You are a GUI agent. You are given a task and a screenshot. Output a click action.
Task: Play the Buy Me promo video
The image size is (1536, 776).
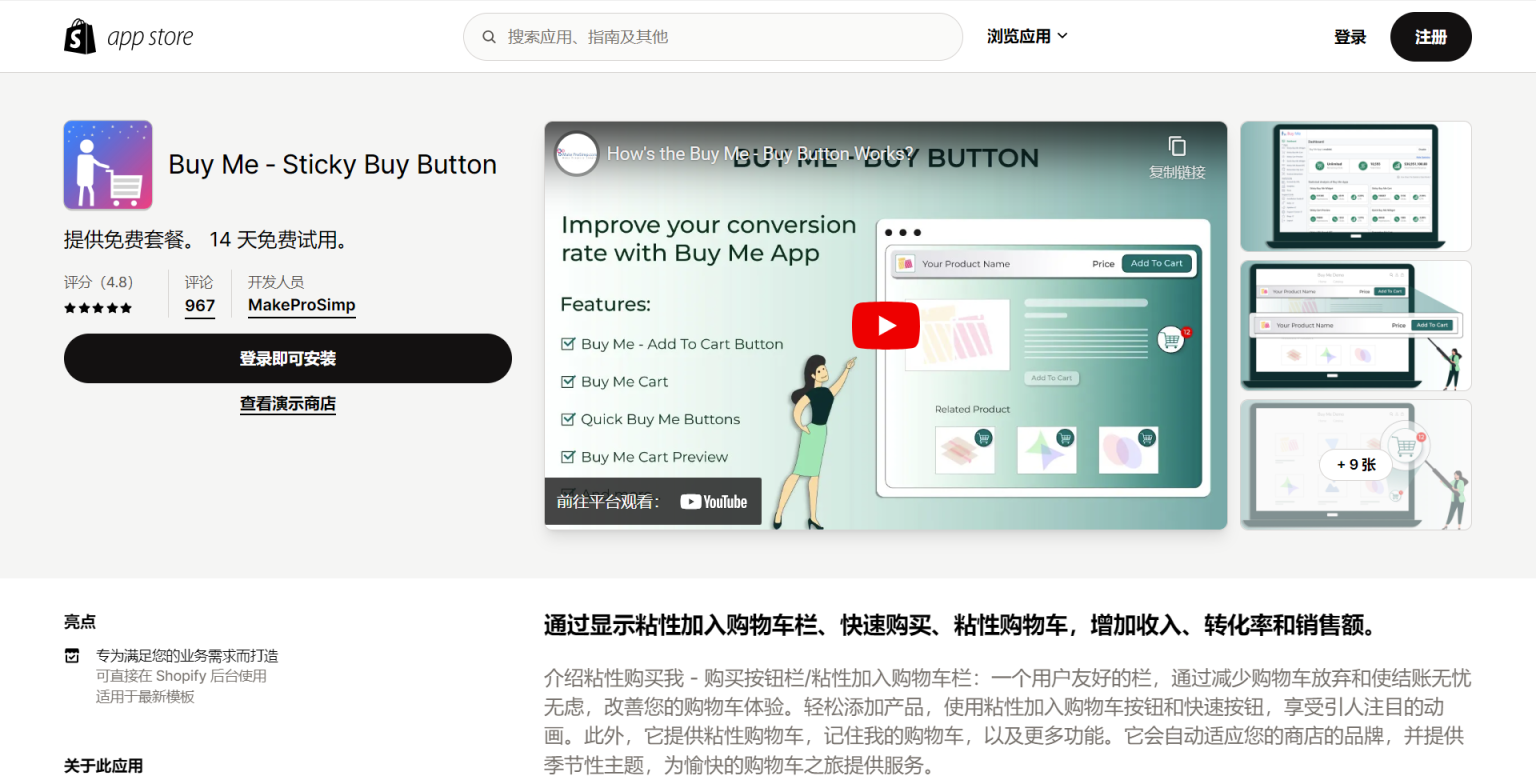[885, 325]
